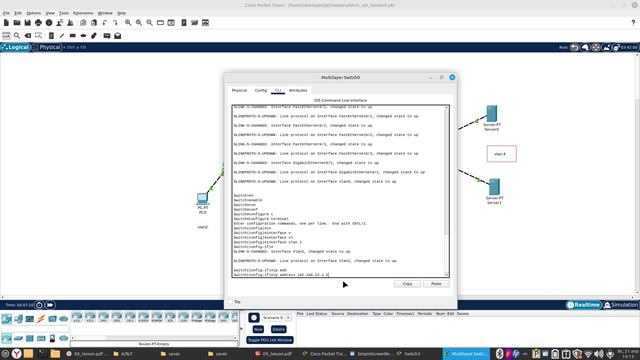The image size is (640, 360).
Task: Open the File menu
Action: pyautogui.click(x=6, y=13)
